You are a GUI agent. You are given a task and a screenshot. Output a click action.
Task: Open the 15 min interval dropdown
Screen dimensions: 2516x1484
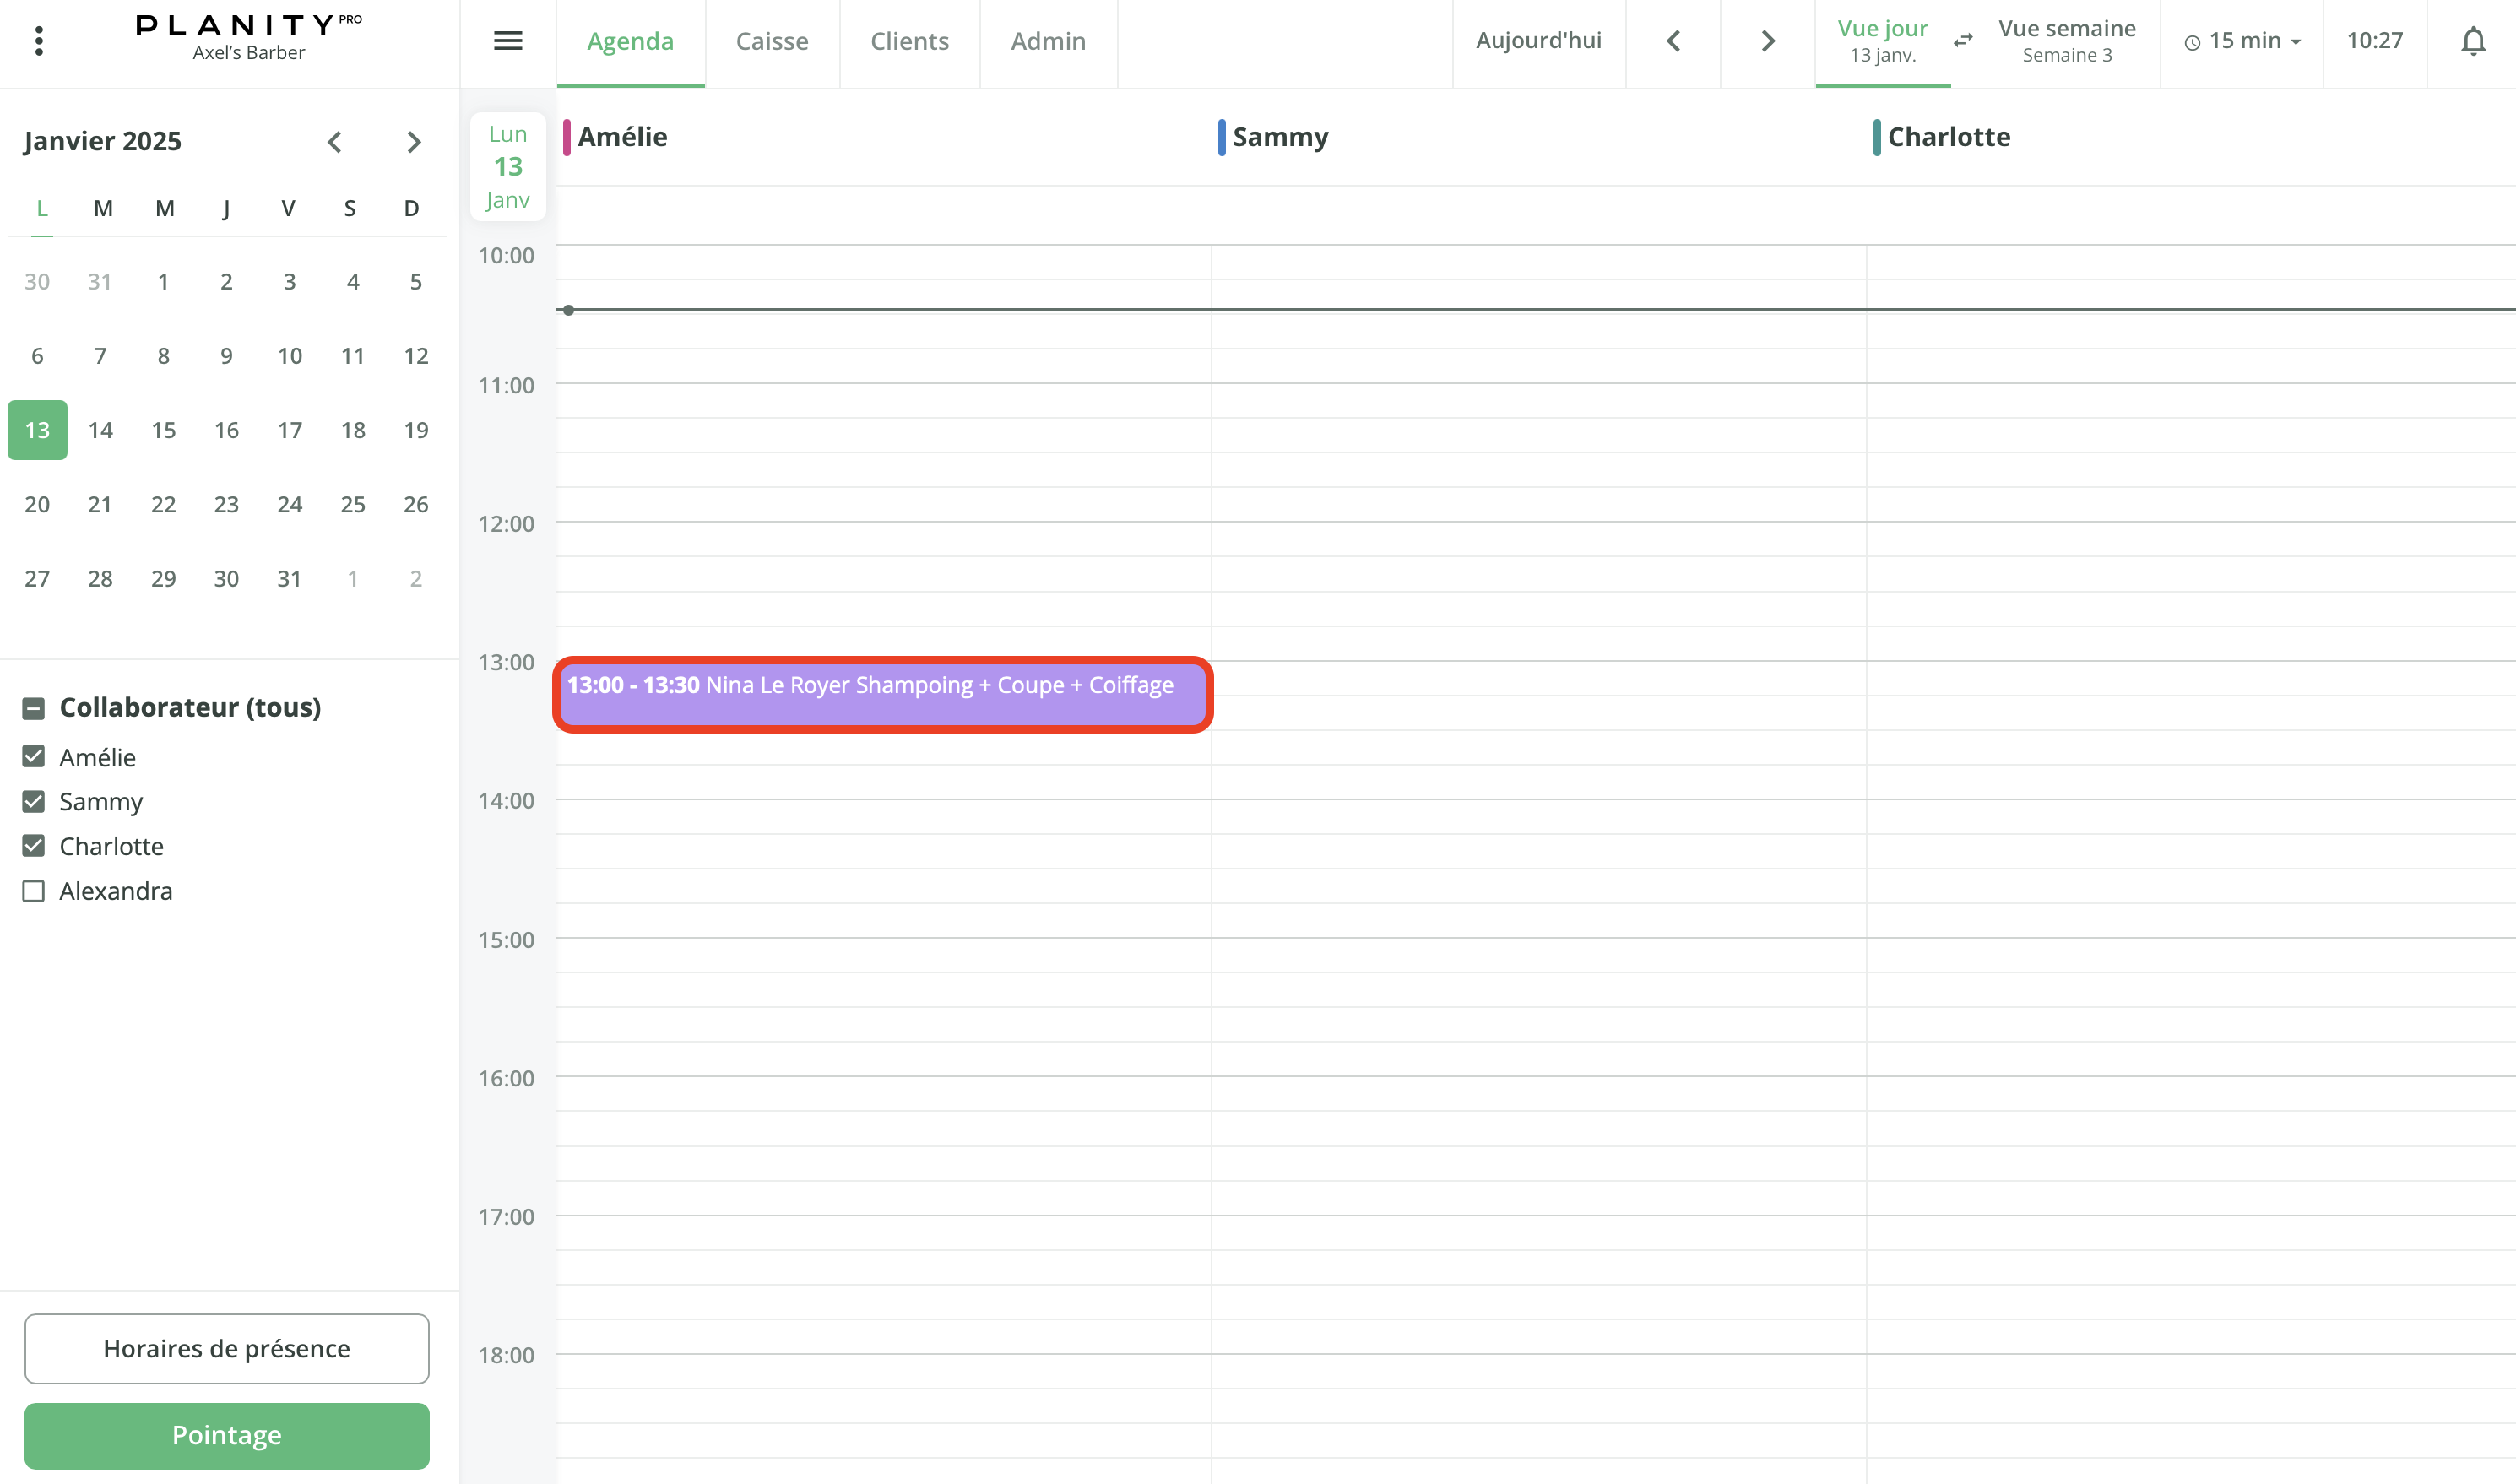click(x=2241, y=41)
